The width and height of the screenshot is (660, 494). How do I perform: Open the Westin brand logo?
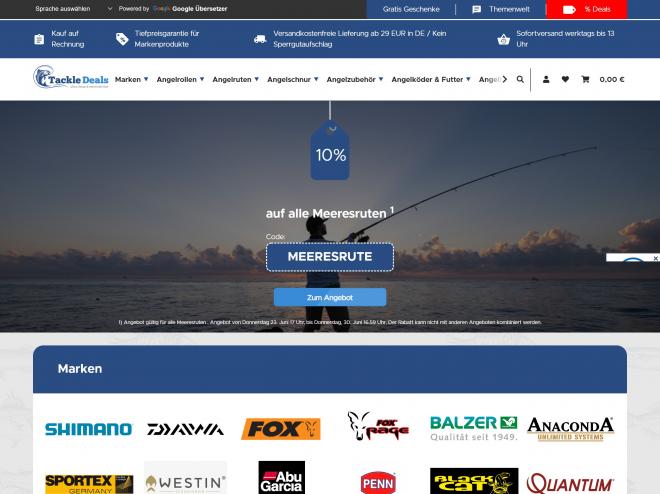point(185,478)
